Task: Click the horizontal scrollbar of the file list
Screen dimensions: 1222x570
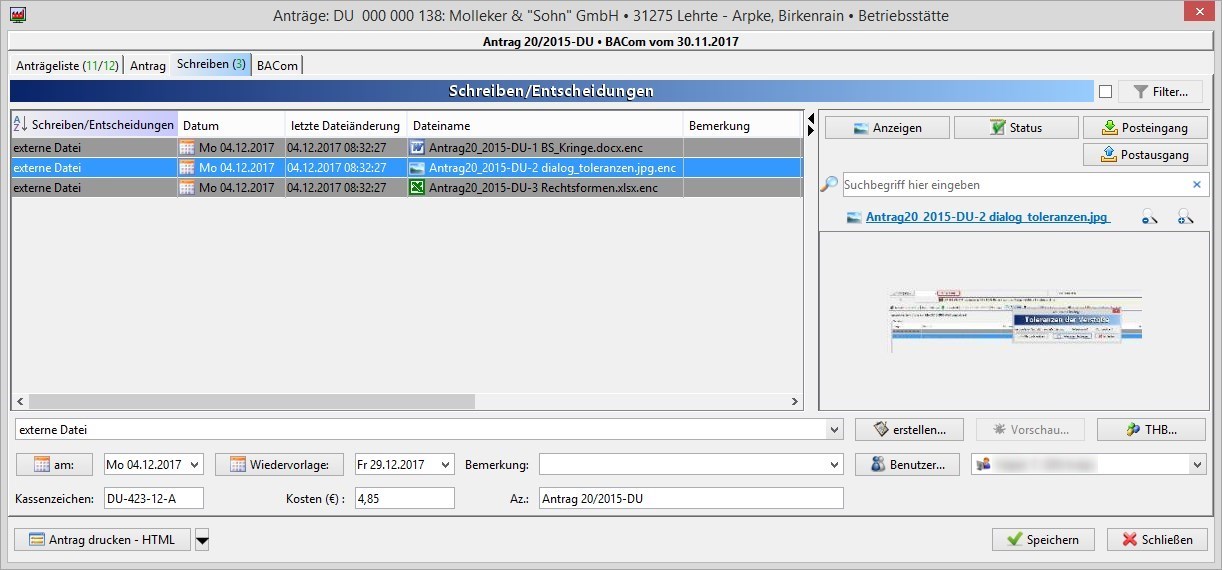Action: (252, 402)
